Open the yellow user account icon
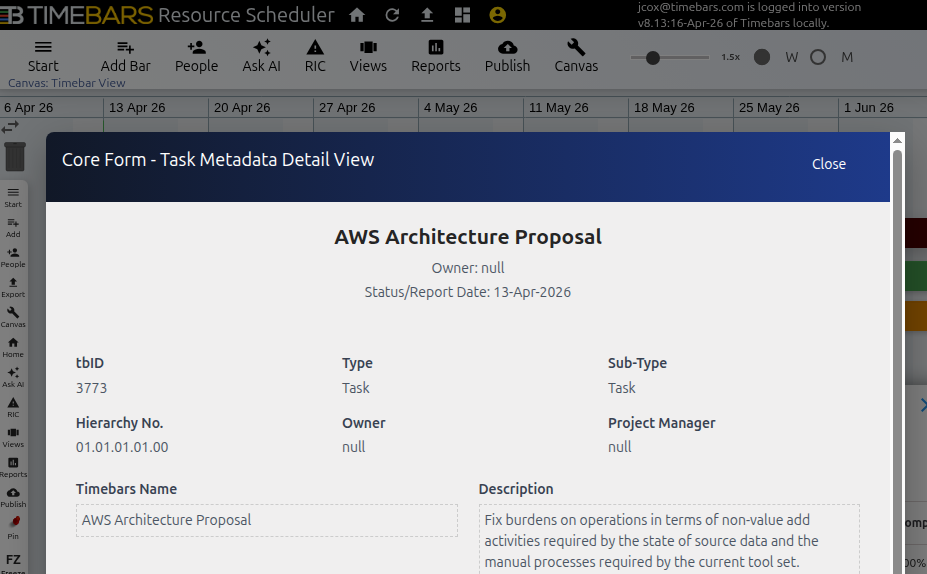Screen dimensions: 927x574 coord(497,15)
